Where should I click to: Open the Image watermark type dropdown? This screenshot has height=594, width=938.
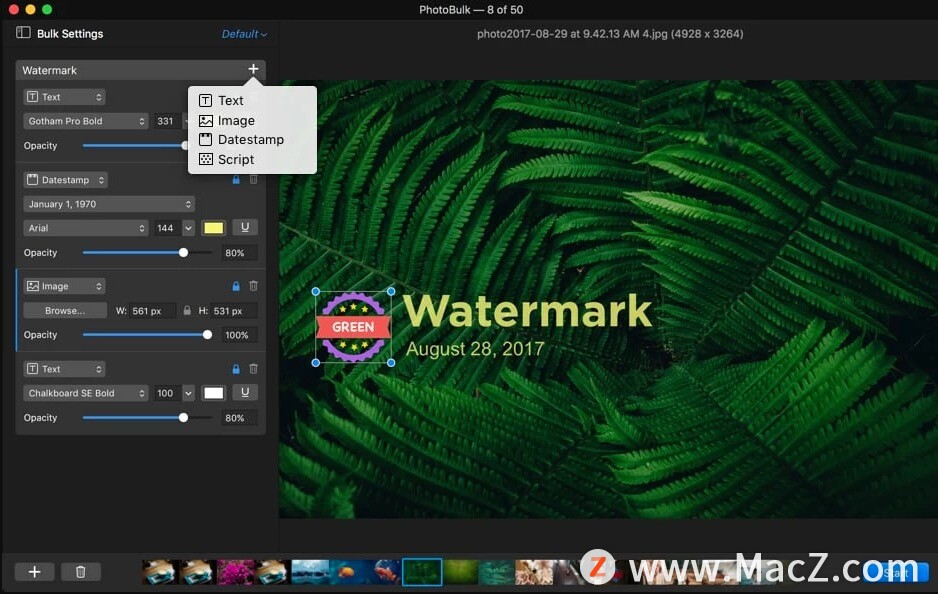(x=65, y=286)
